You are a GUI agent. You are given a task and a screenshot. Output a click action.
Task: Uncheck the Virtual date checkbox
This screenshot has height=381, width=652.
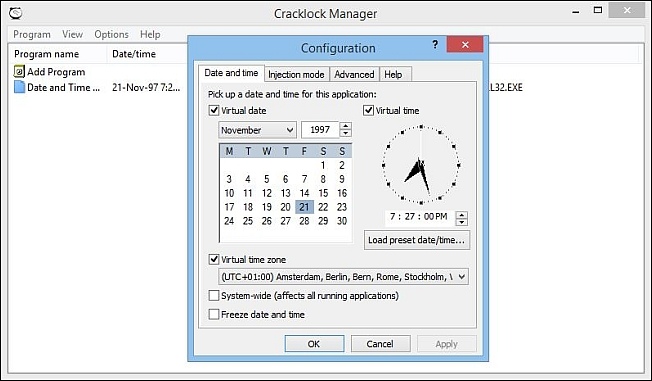(x=214, y=111)
